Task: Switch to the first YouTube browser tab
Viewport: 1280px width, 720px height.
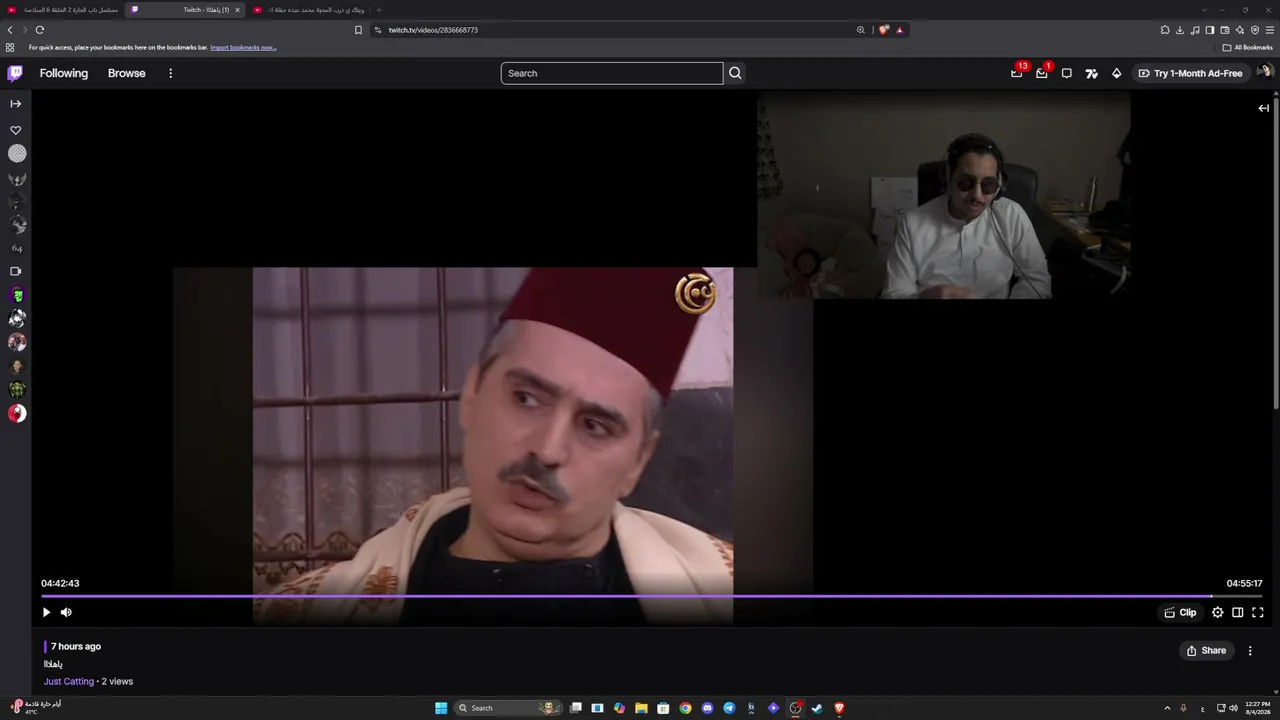Action: click(x=63, y=10)
